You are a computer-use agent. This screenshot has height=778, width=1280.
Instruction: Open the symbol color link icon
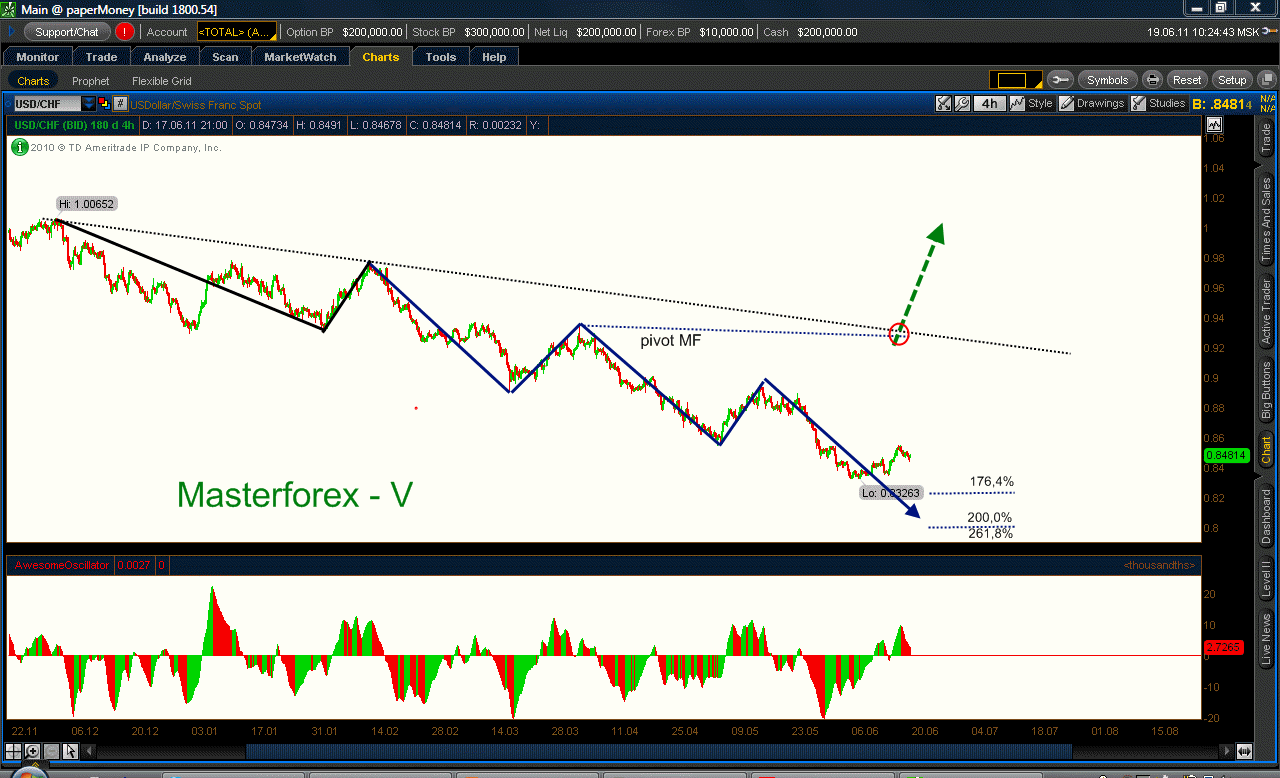tap(104, 103)
